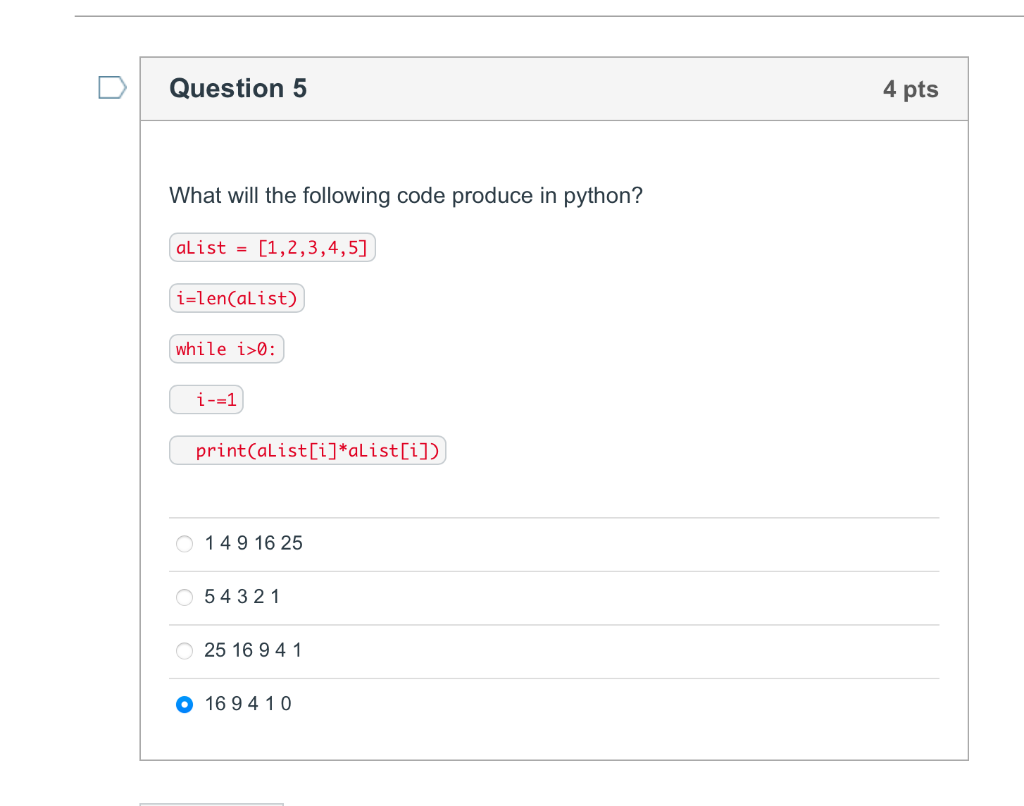Screen dimensions: 1024x806
Task: Click the partially visible button below the question
Action: coord(212,804)
